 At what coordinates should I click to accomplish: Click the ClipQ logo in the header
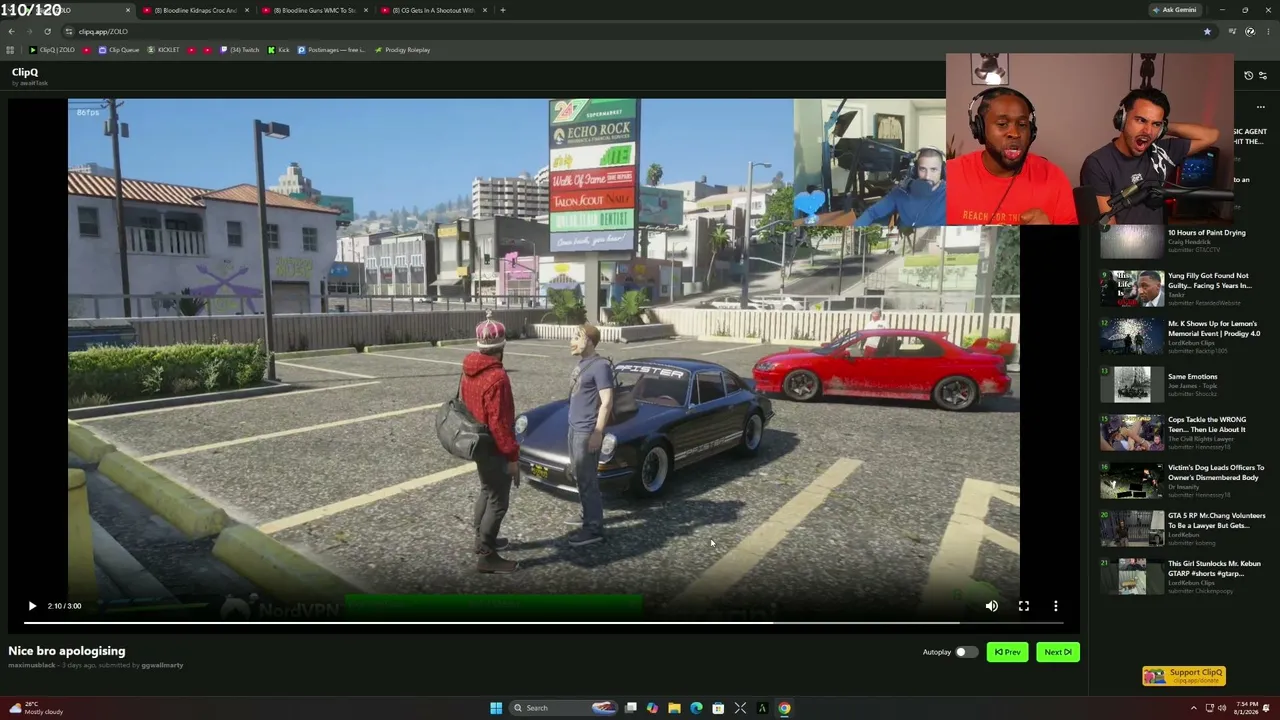pyautogui.click(x=25, y=72)
